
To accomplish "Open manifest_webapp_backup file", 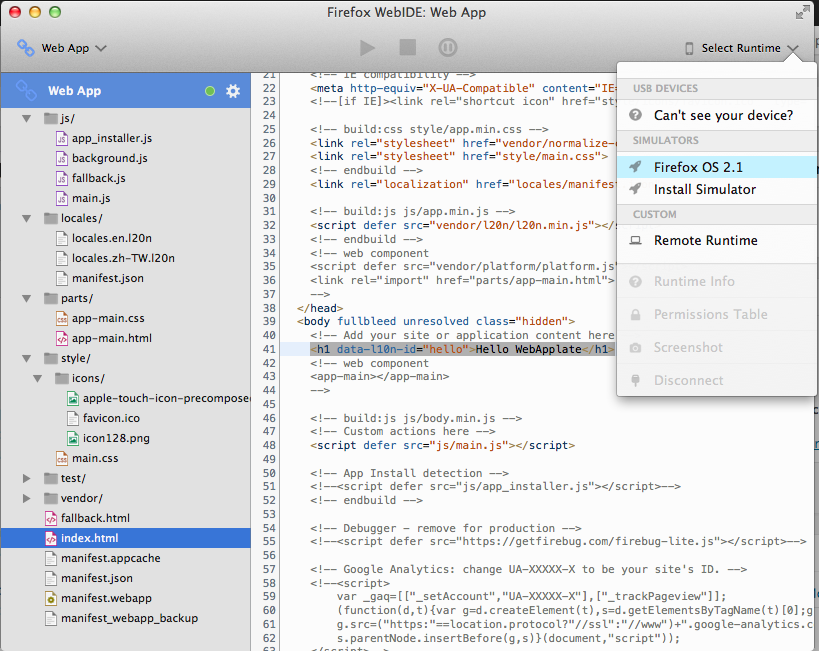I will tap(130, 618).
